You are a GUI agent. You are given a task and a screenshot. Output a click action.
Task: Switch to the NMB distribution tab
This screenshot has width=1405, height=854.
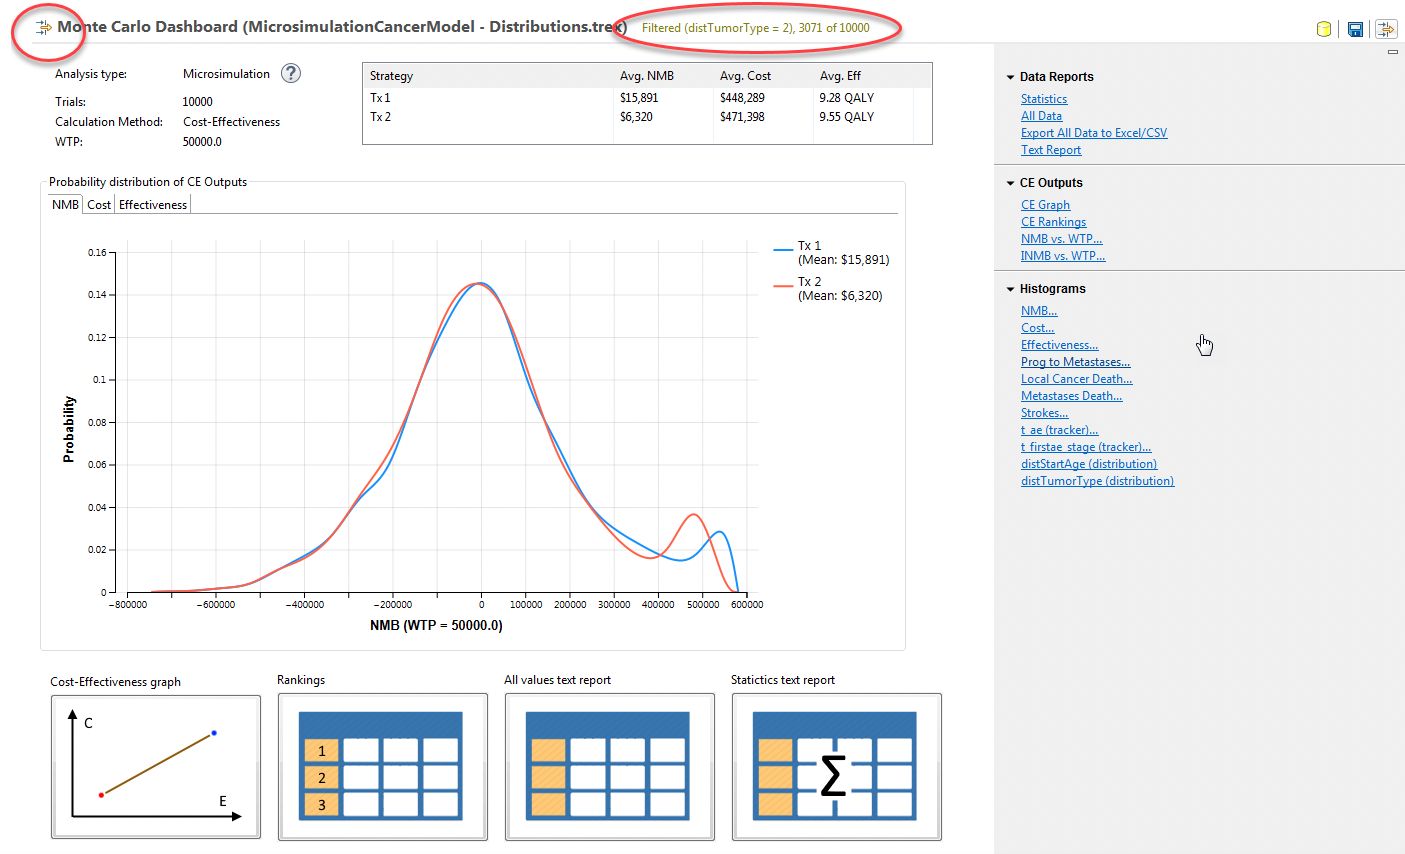click(x=65, y=204)
